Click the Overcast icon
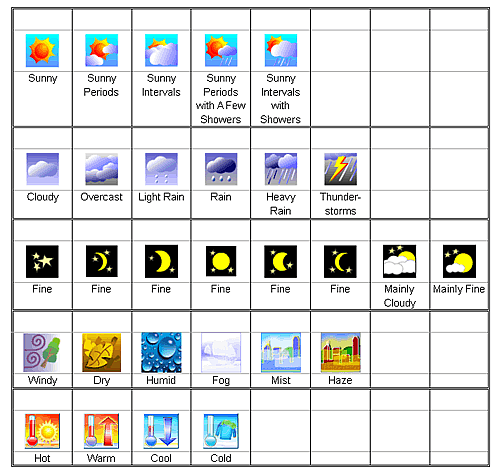 pyautogui.click(x=101, y=169)
